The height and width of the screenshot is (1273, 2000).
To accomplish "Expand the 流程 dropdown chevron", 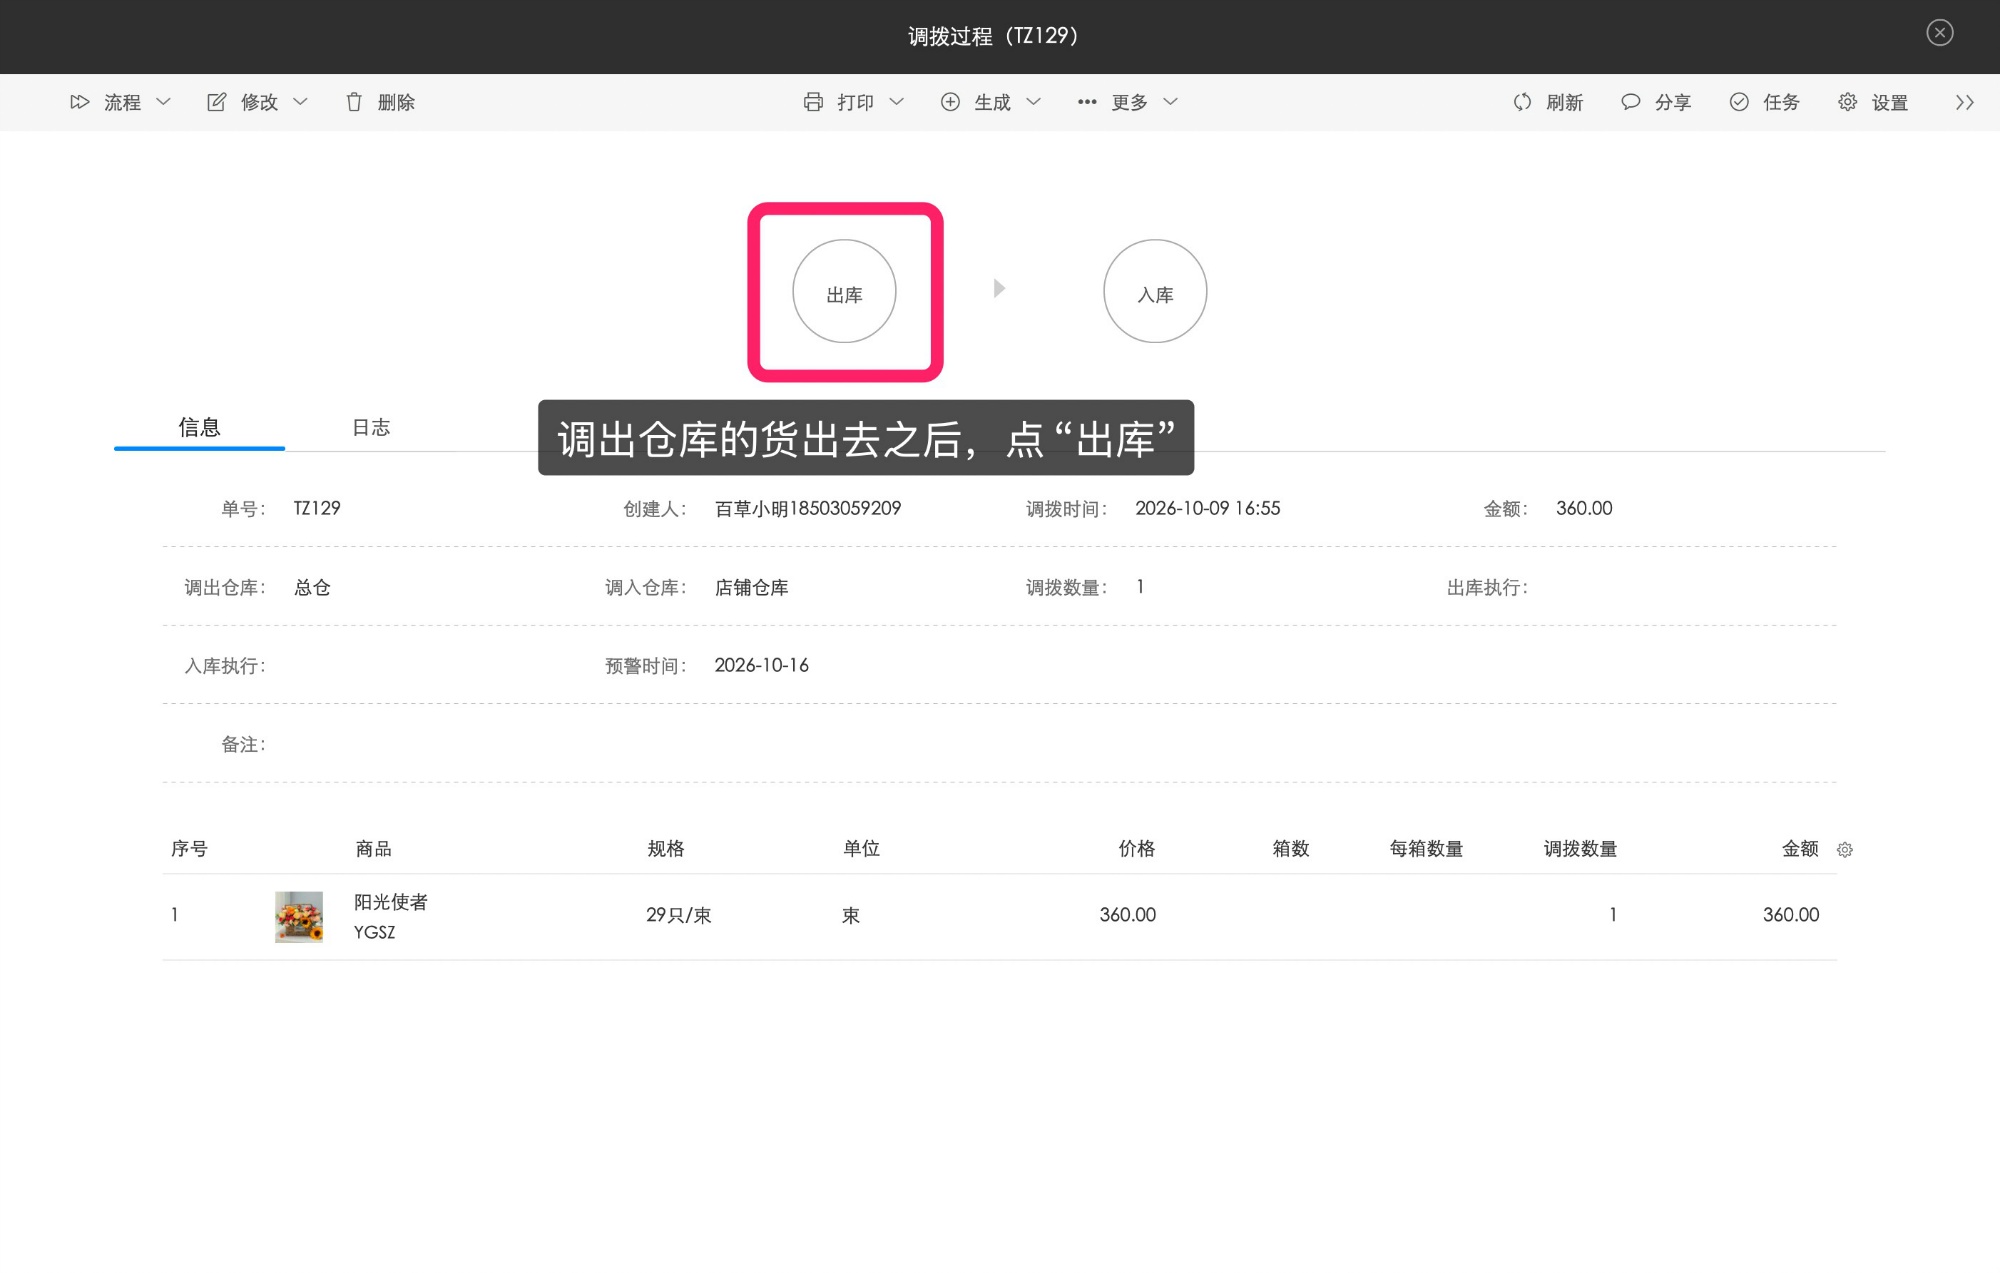I will [164, 102].
